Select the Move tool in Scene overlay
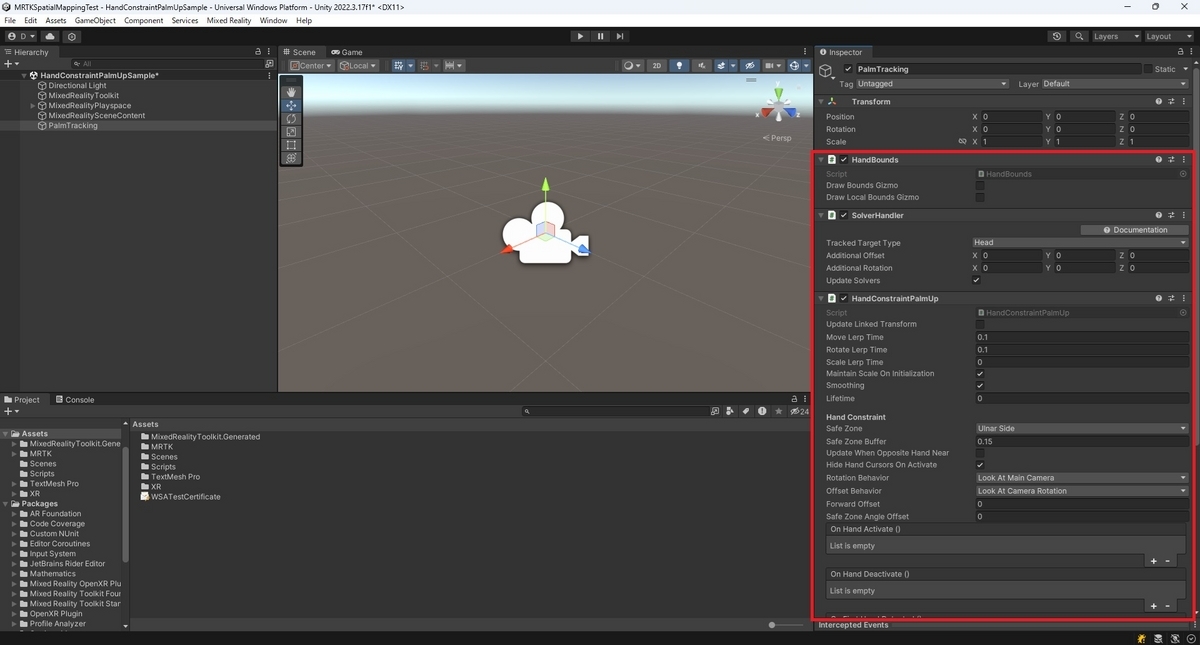Image resolution: width=1200 pixels, height=645 pixels. 291,105
